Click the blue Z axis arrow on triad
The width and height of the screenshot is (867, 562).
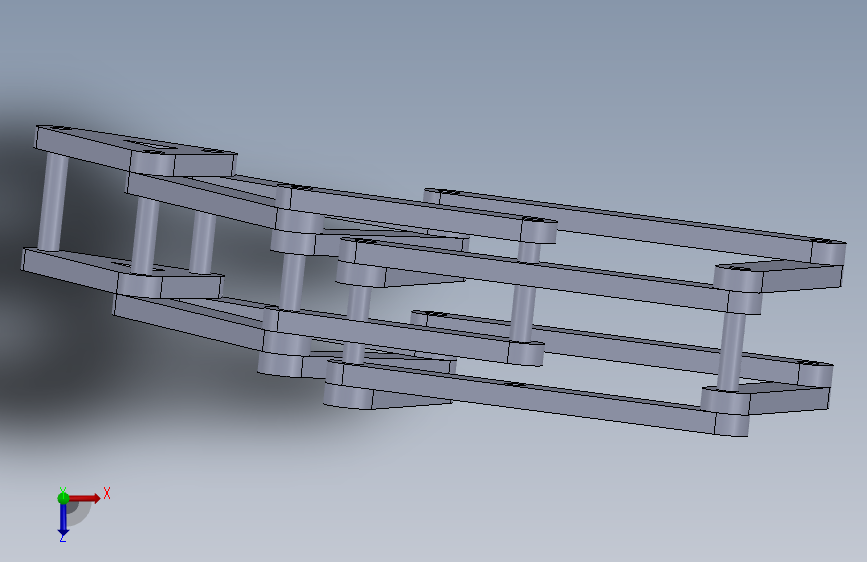63,520
